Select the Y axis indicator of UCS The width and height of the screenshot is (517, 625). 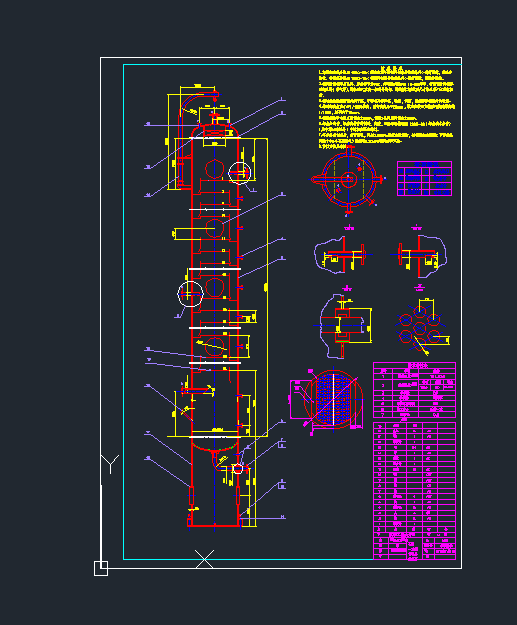tap(109, 464)
